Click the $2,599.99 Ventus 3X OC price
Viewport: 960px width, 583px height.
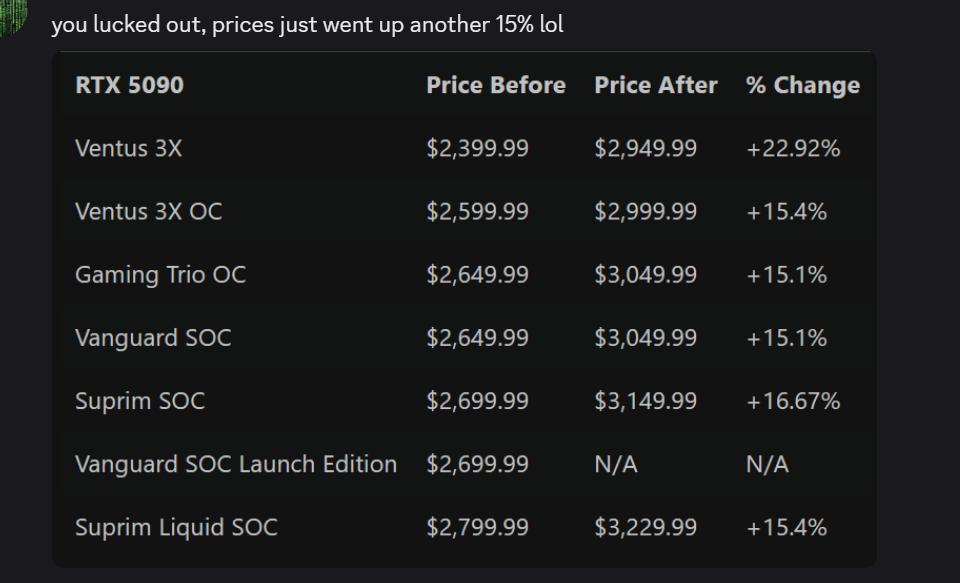pos(477,212)
